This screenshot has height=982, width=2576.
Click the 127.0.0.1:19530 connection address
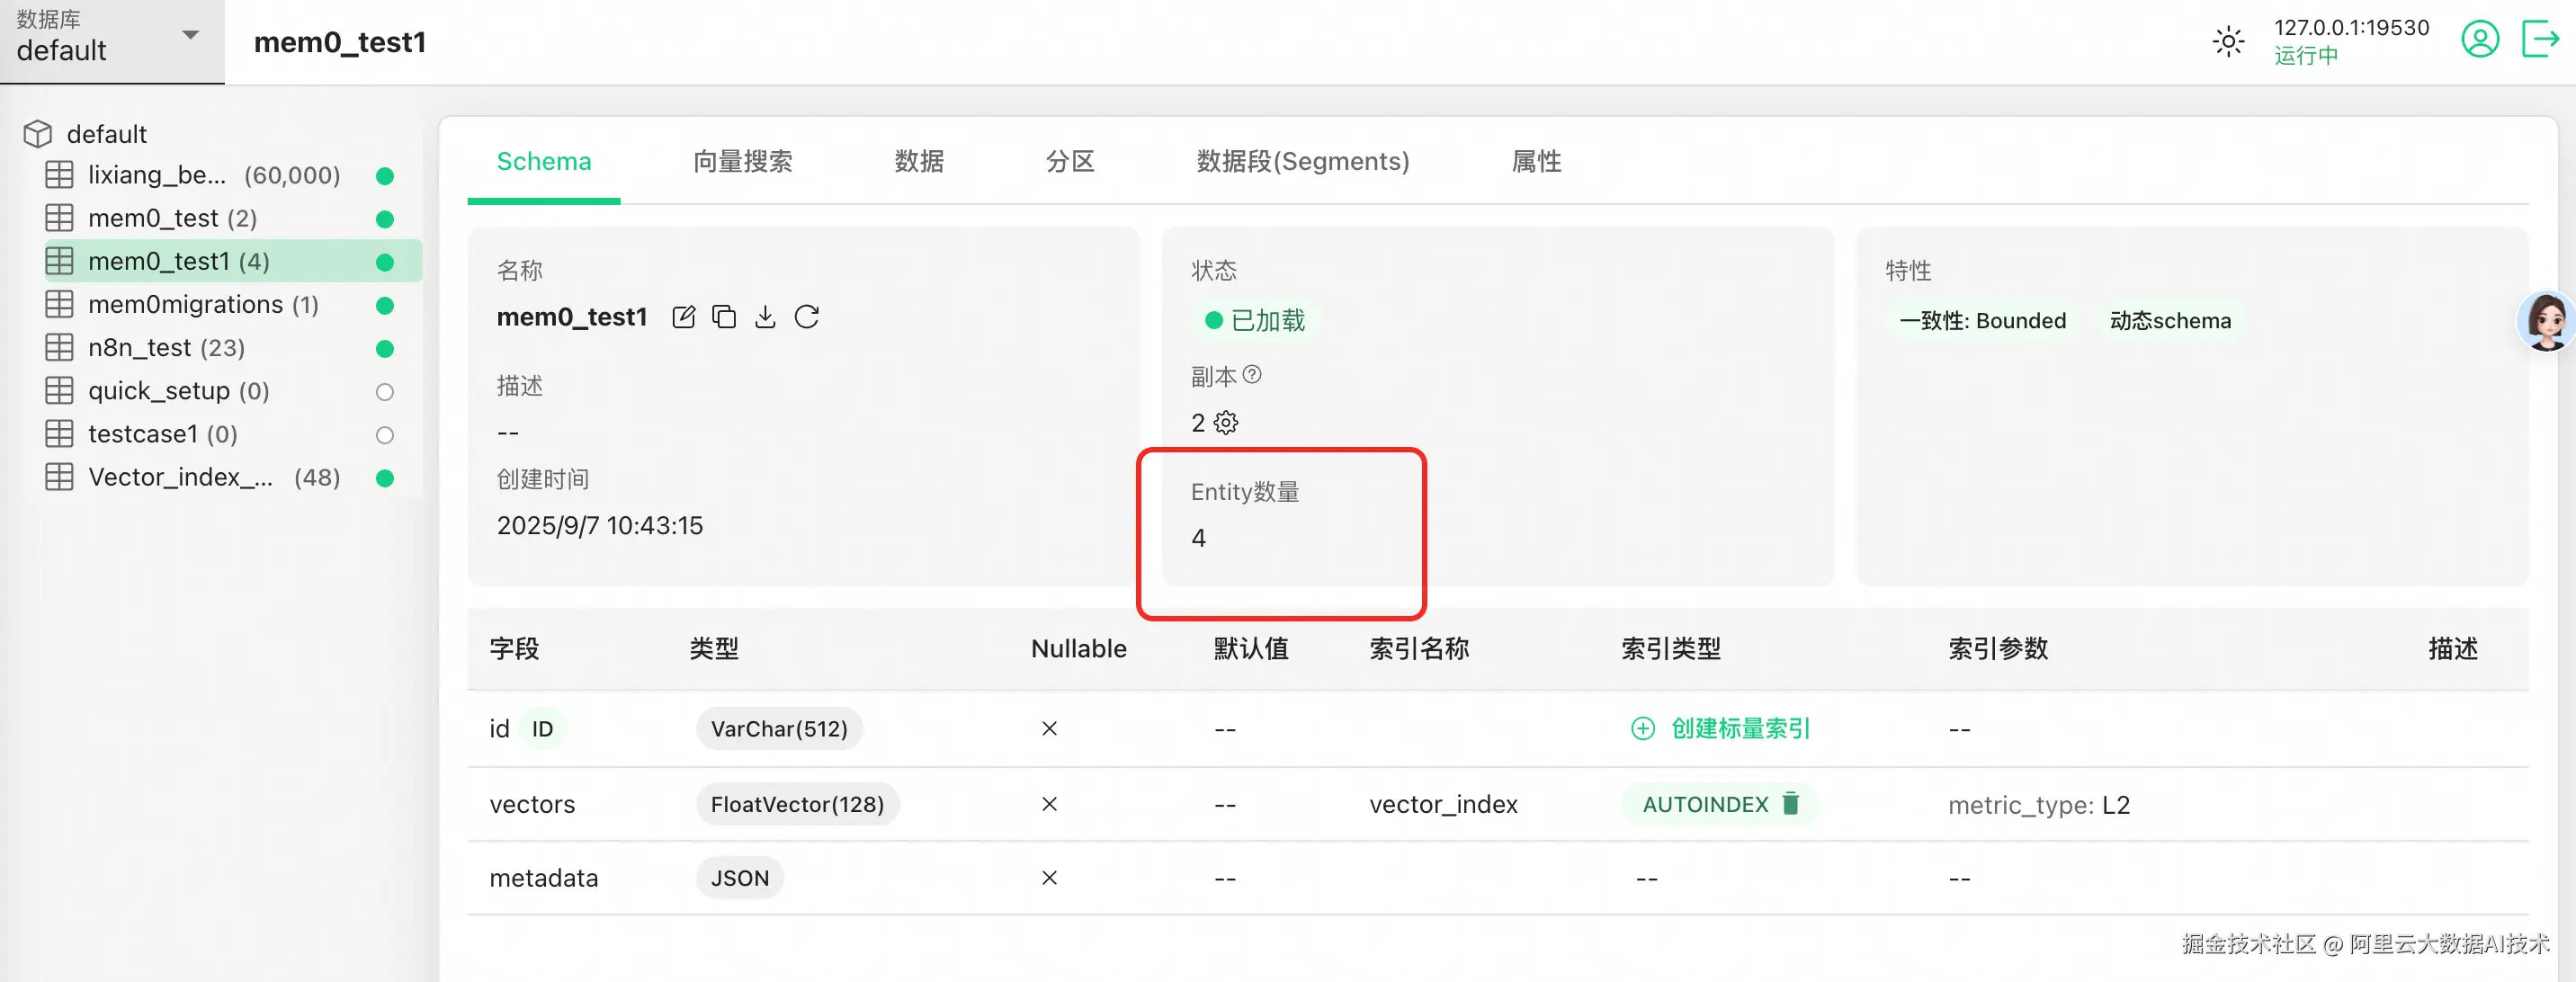pos(2351,28)
